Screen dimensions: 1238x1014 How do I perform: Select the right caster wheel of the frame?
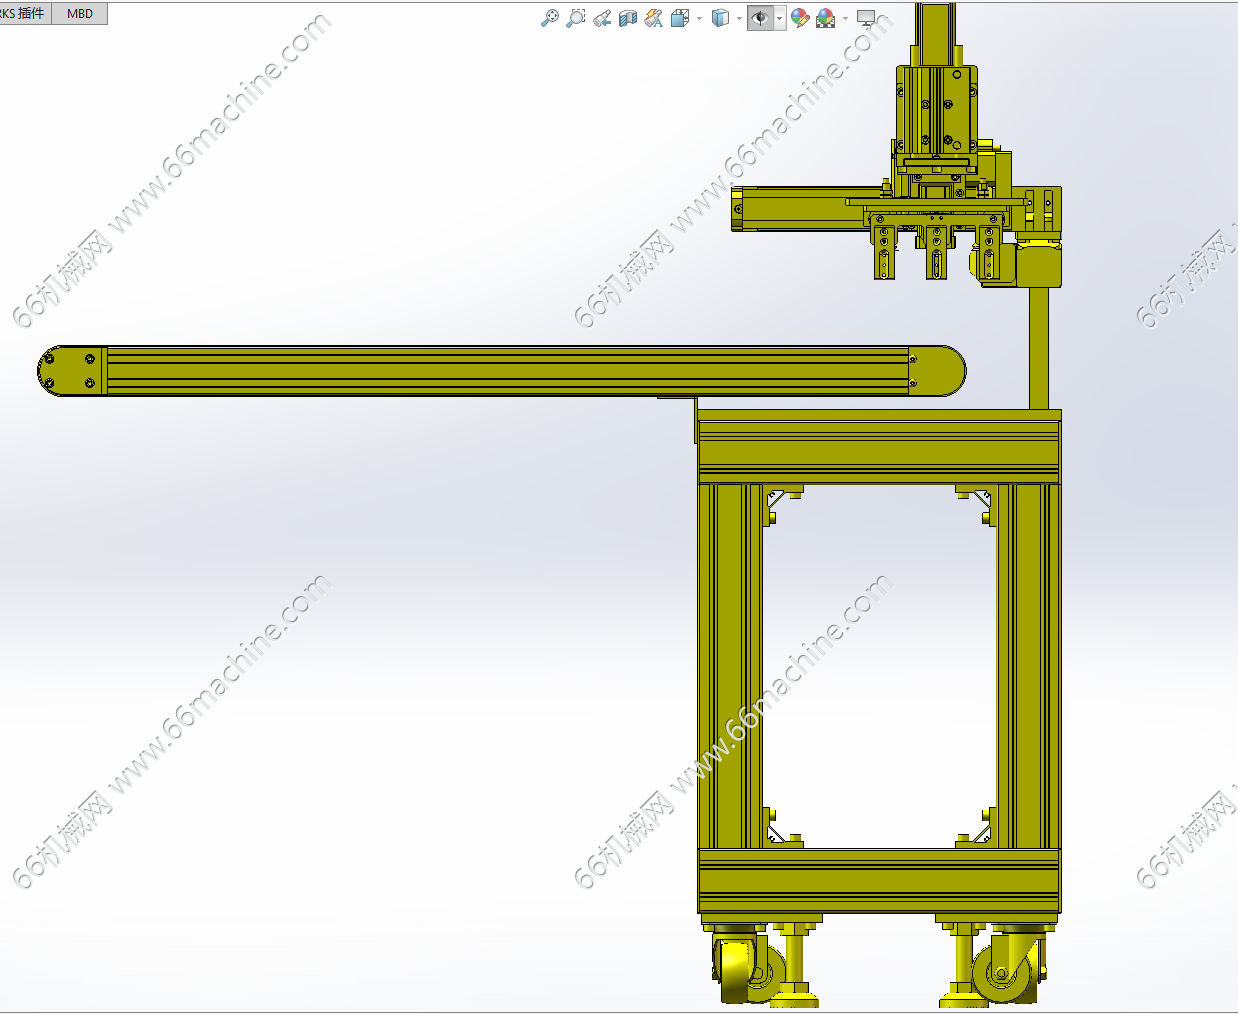pyautogui.click(x=1000, y=970)
